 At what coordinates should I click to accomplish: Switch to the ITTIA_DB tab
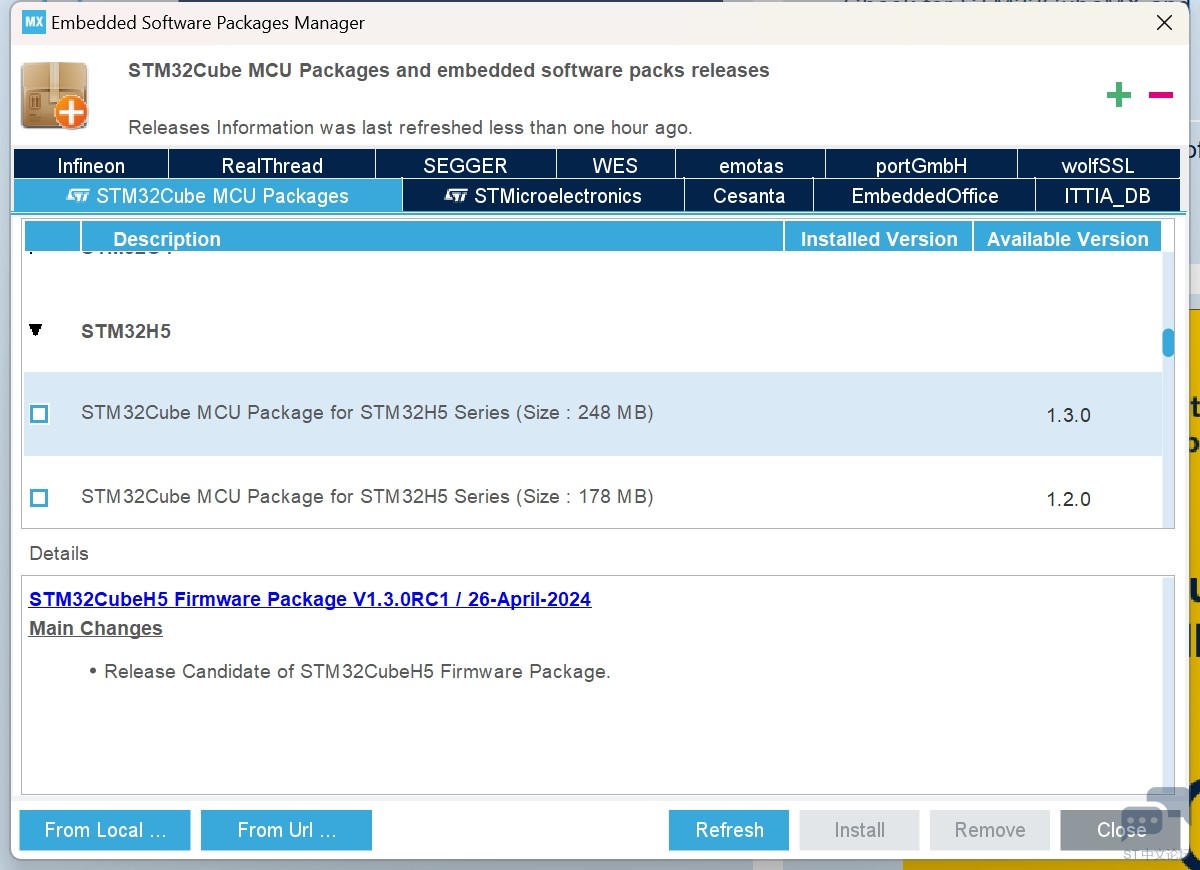[x=1107, y=195]
